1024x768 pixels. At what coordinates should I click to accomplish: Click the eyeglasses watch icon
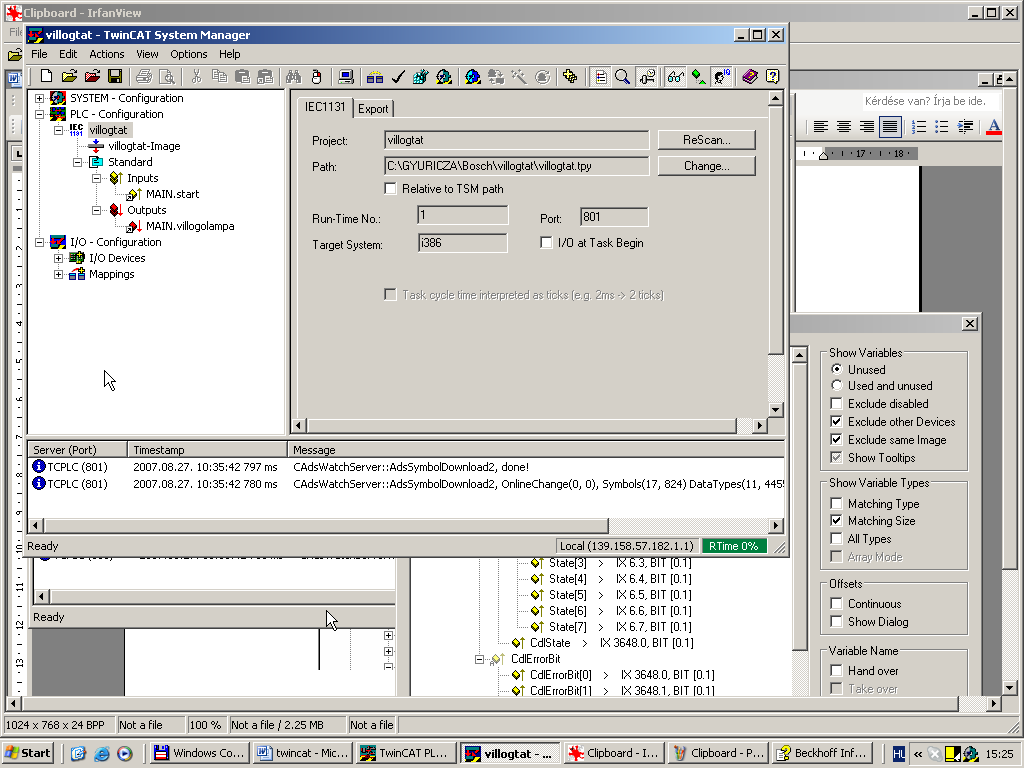click(675, 77)
